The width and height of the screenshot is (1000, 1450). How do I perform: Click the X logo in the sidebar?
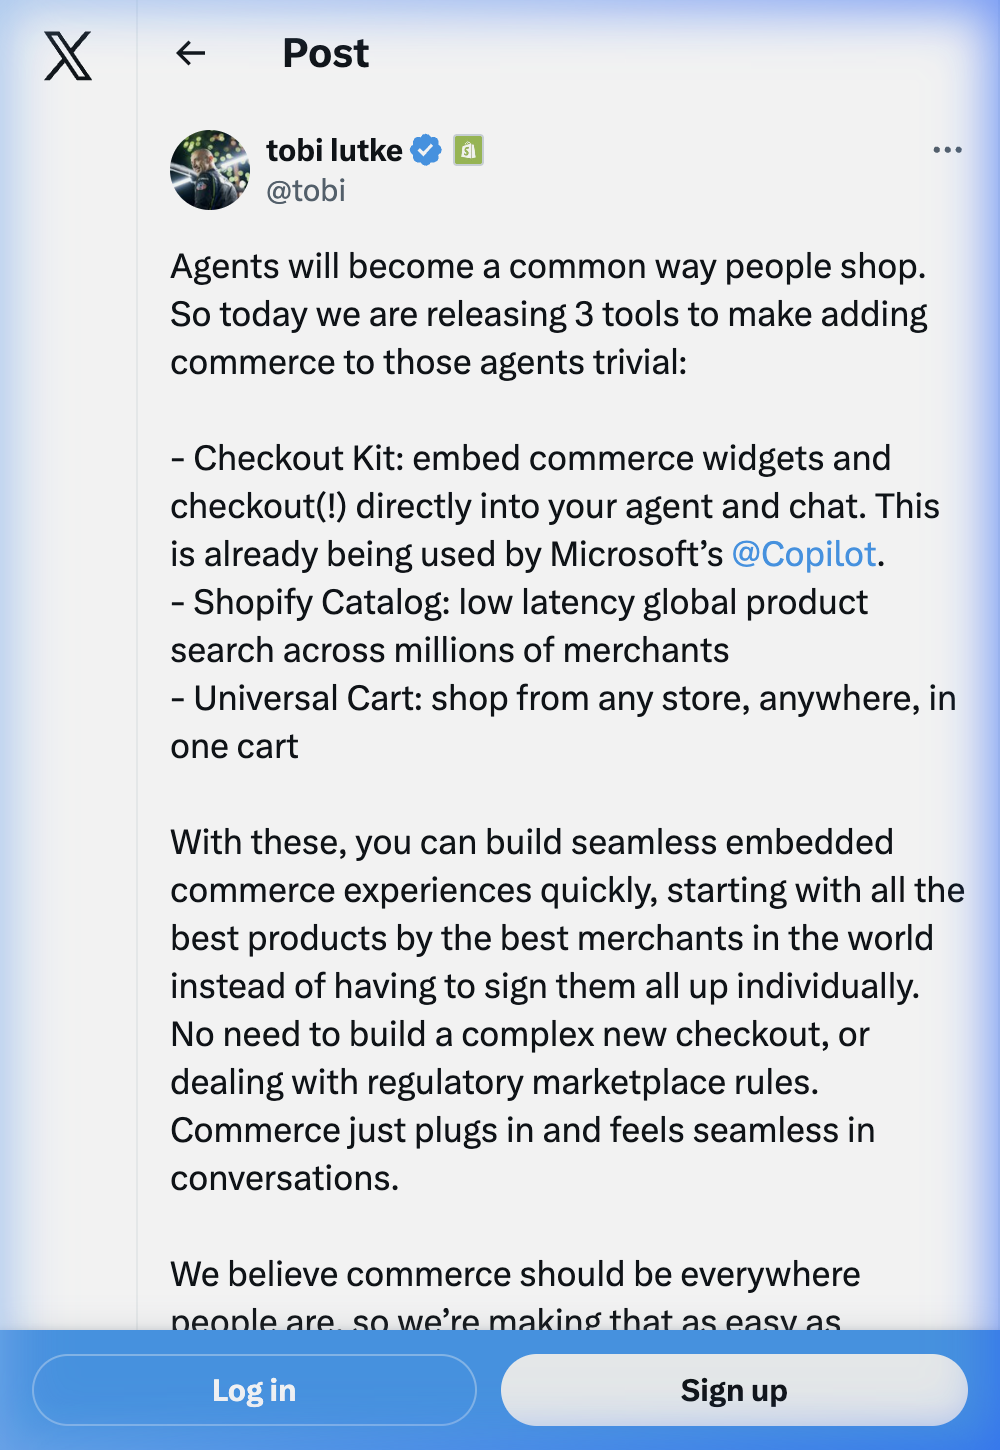(x=68, y=55)
